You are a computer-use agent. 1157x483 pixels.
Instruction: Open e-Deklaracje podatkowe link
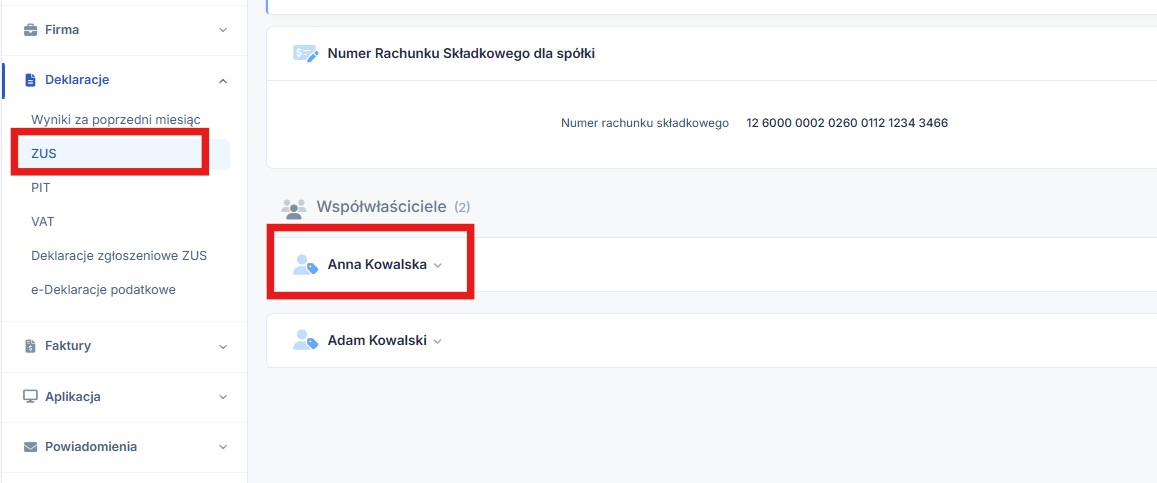103,289
